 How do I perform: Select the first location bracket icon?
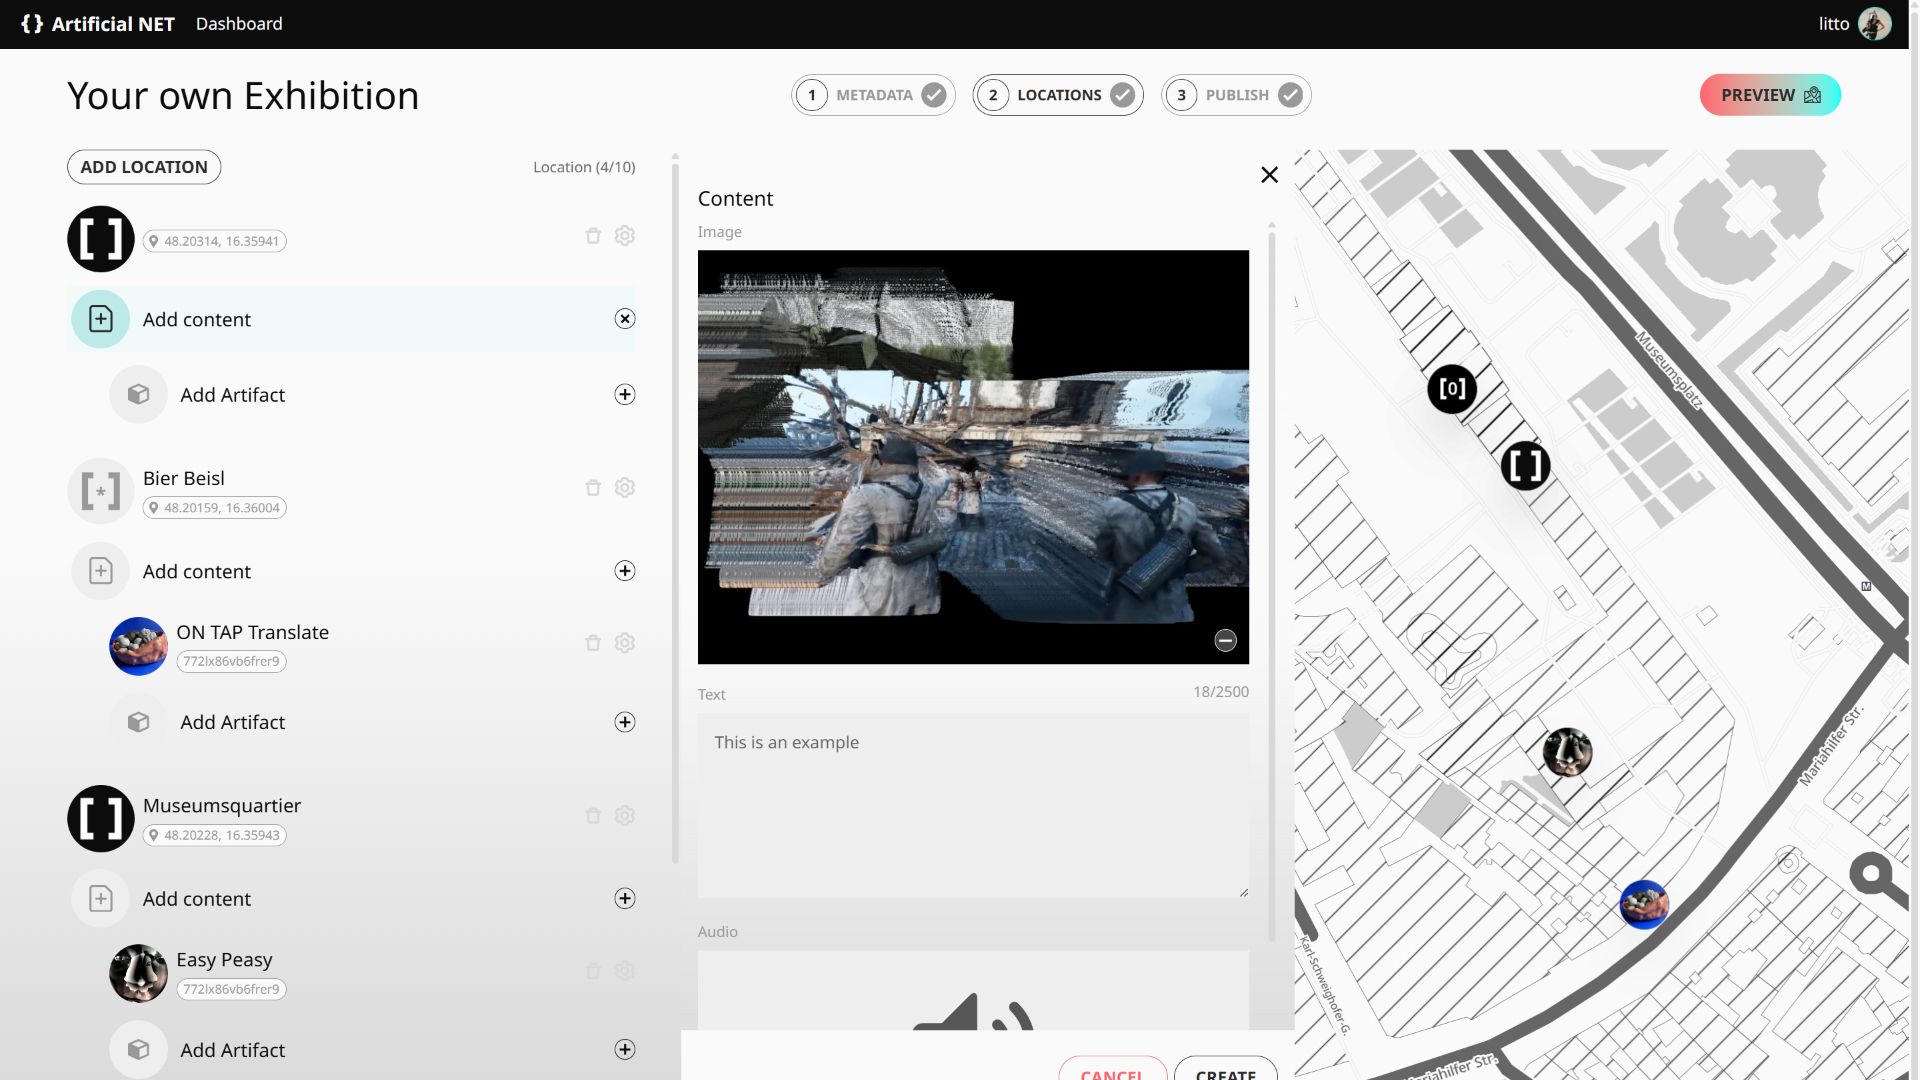pyautogui.click(x=101, y=239)
